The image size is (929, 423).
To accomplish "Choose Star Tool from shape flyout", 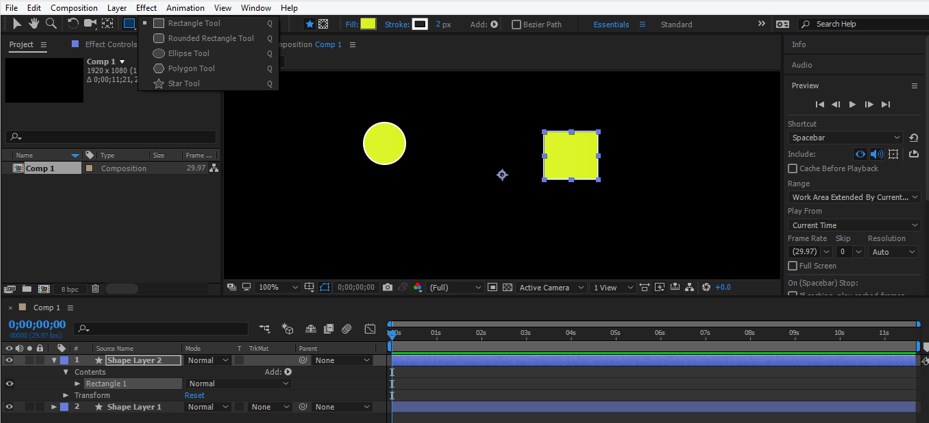I will point(183,84).
